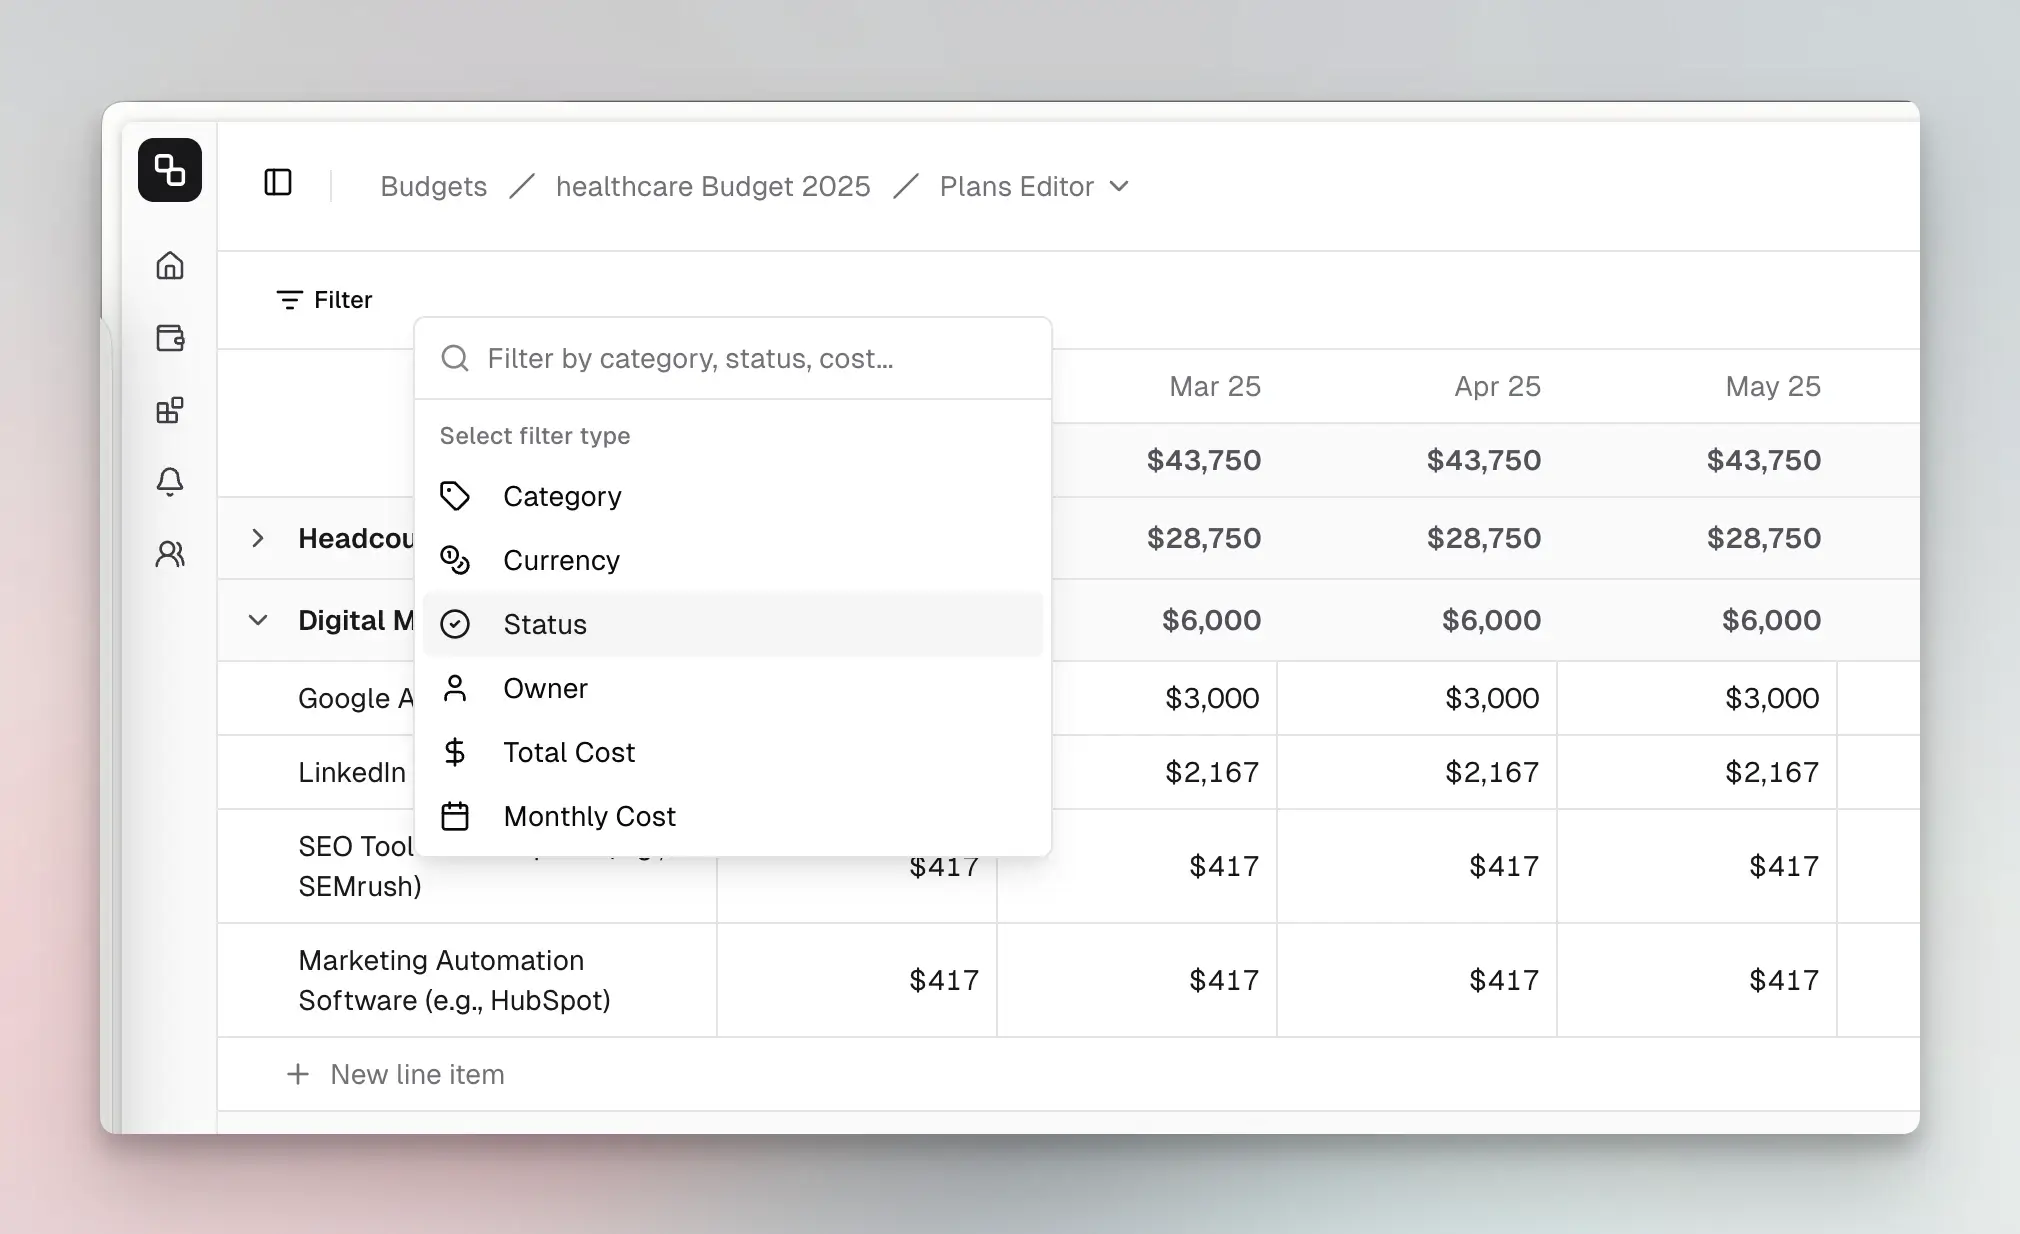This screenshot has width=2020, height=1234.
Task: Click the team members icon in sidebar
Action: (x=170, y=554)
